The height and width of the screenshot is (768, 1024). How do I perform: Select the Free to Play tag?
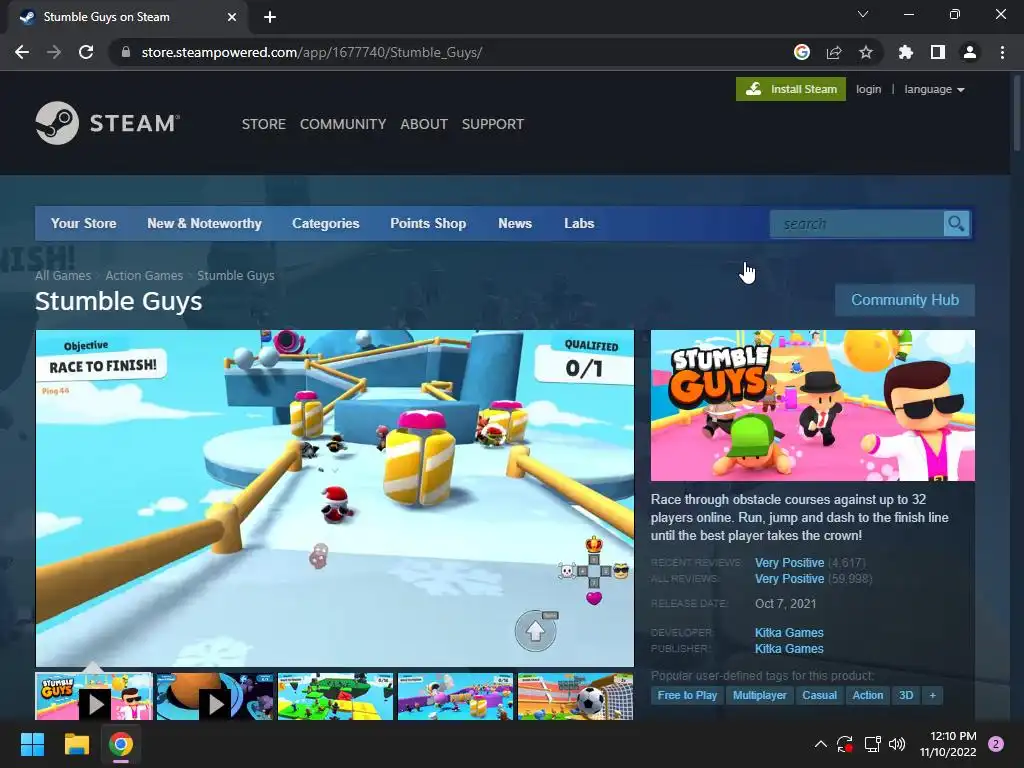[687, 696]
